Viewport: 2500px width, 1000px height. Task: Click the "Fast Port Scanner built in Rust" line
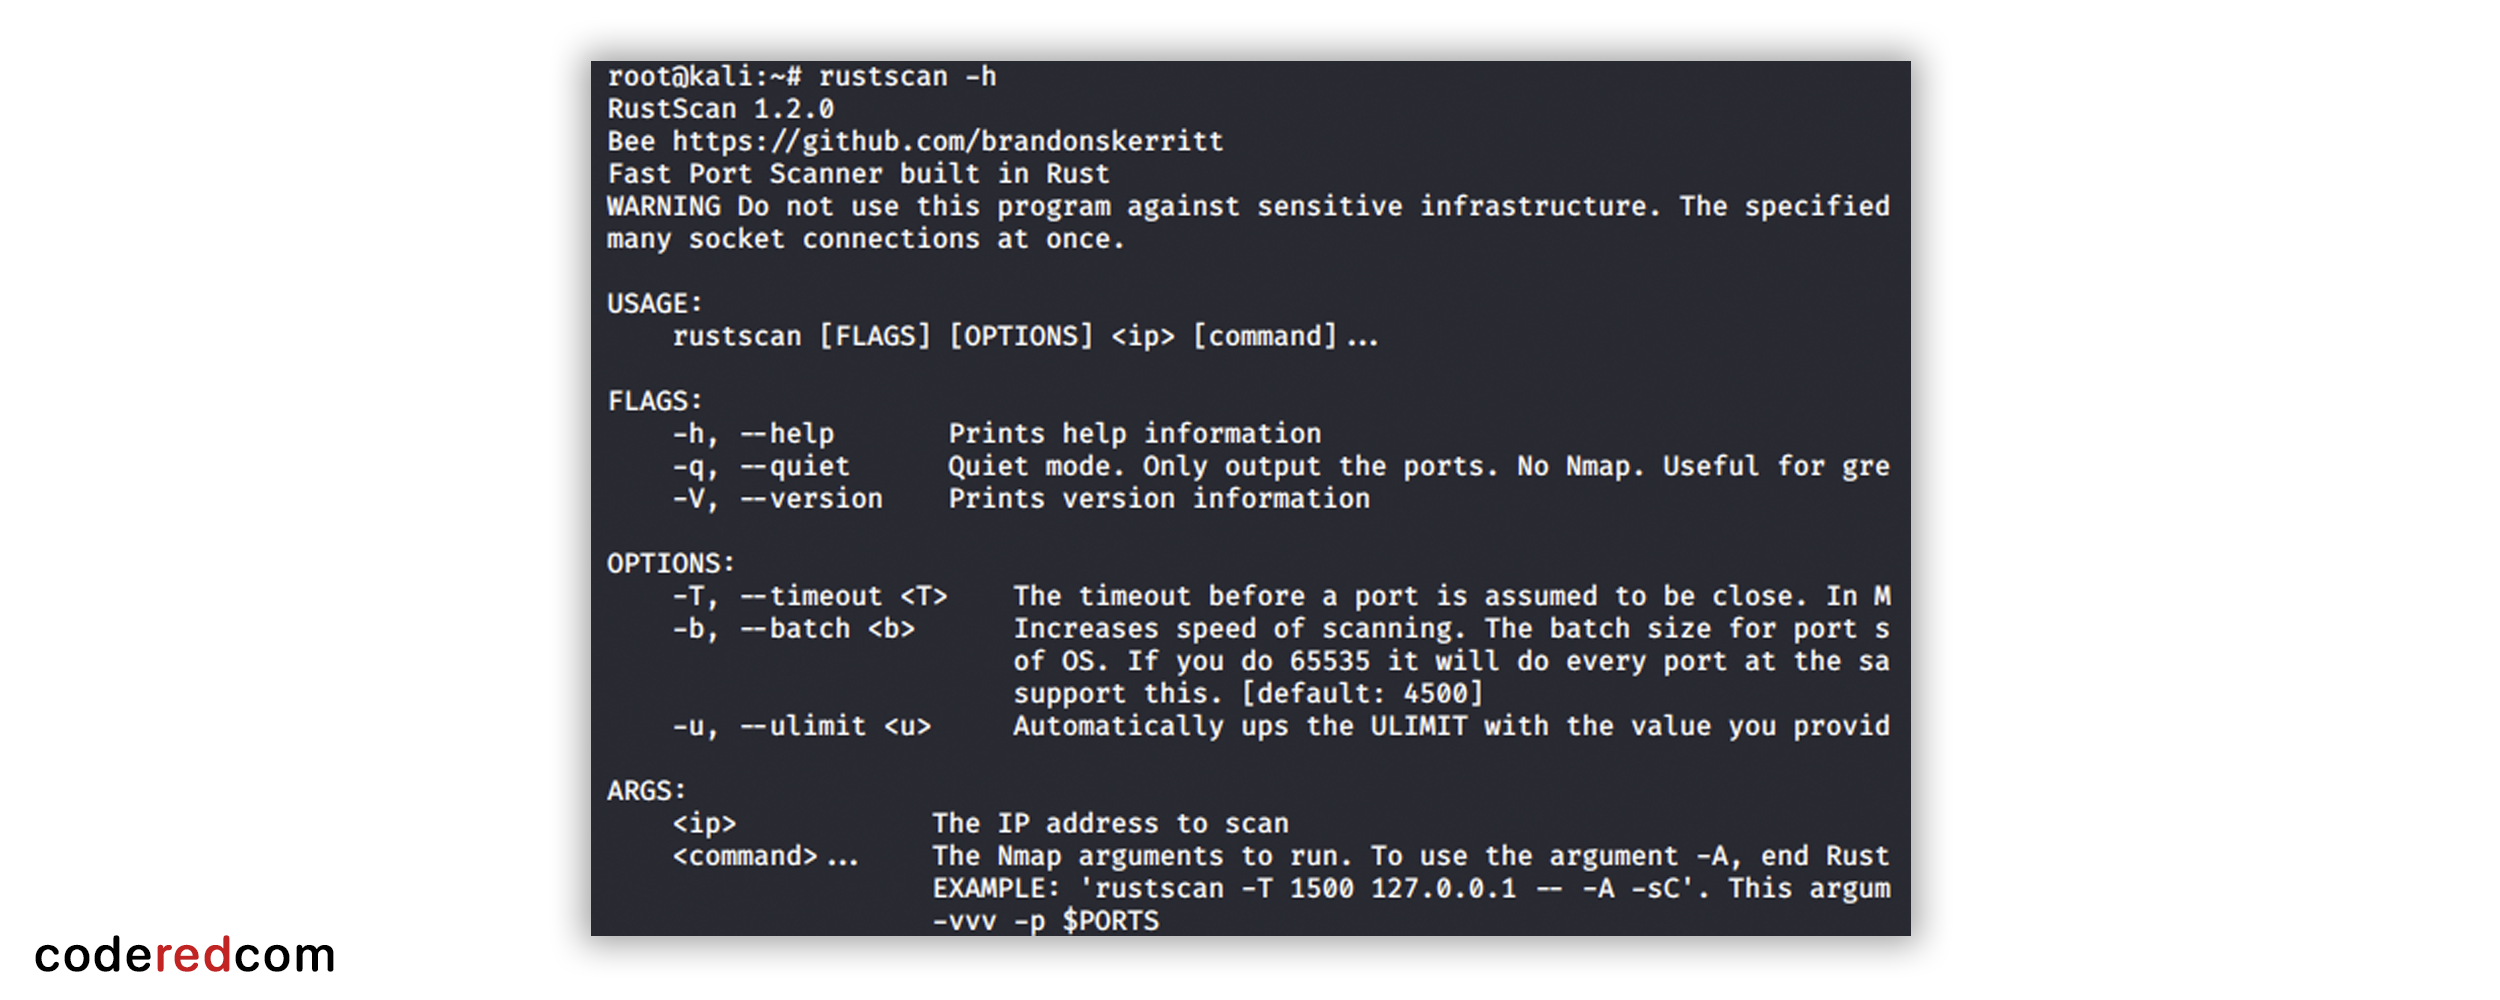(x=858, y=174)
